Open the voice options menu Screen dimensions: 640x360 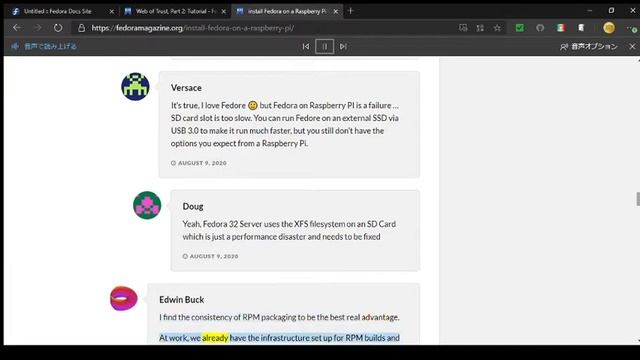(x=589, y=47)
